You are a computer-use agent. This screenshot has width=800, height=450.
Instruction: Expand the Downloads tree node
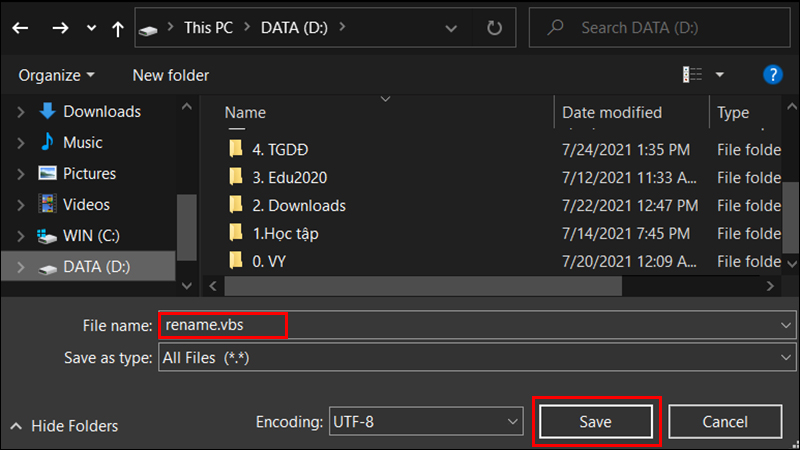click(20, 112)
